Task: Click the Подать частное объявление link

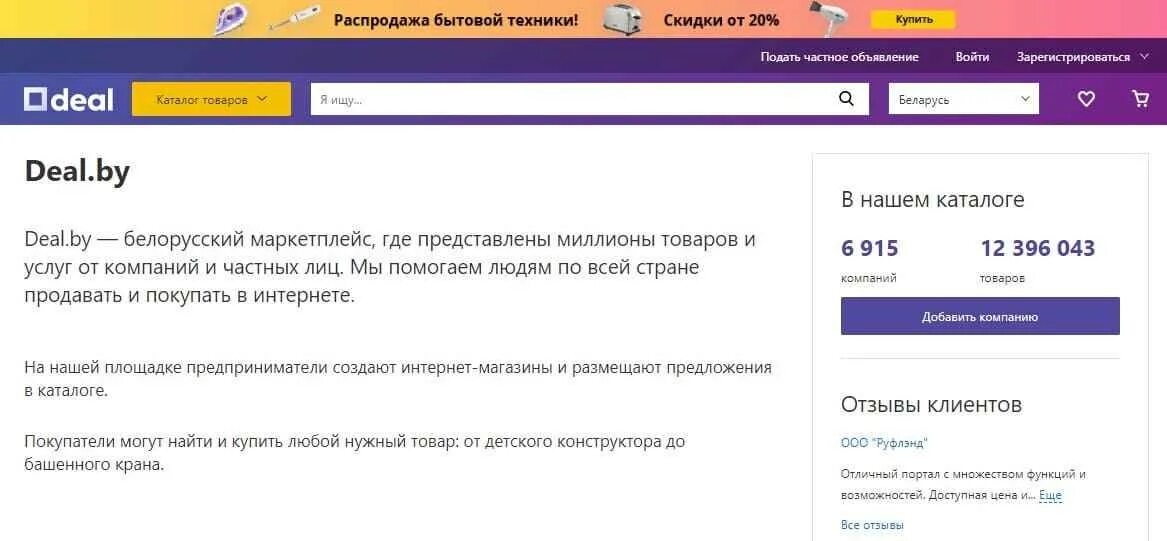Action: [840, 57]
